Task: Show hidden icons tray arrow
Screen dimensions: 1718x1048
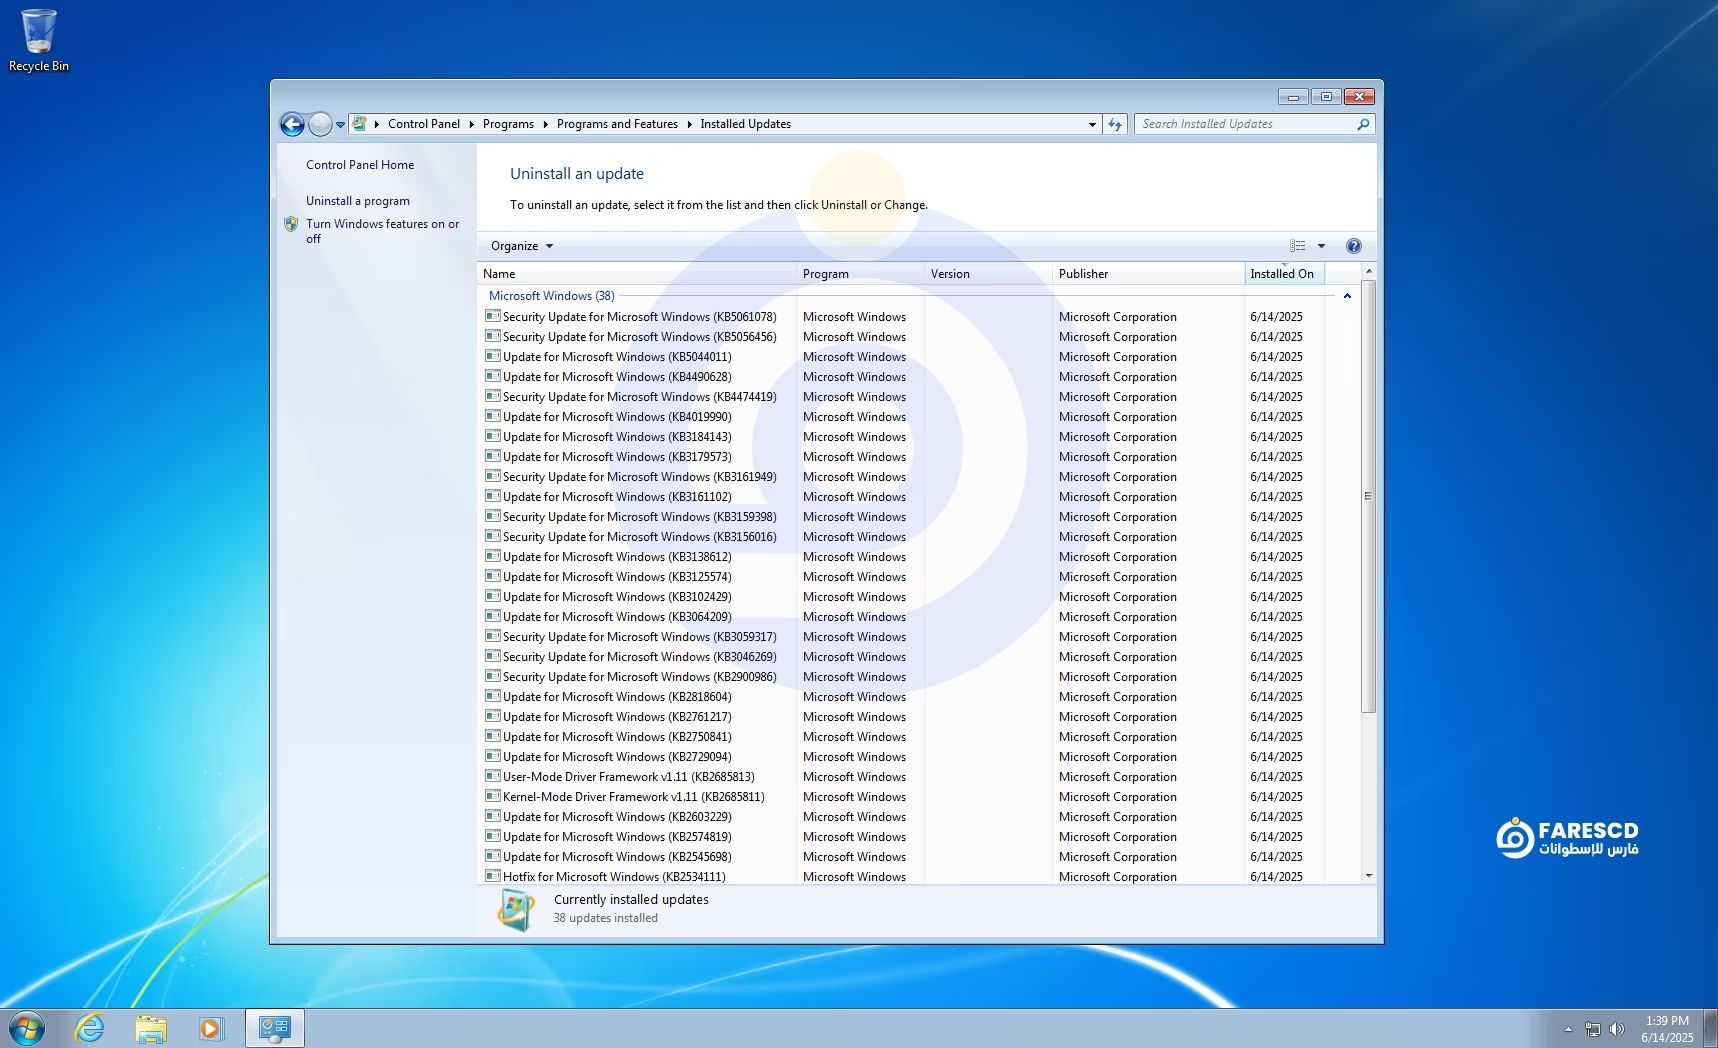Action: [1568, 1029]
